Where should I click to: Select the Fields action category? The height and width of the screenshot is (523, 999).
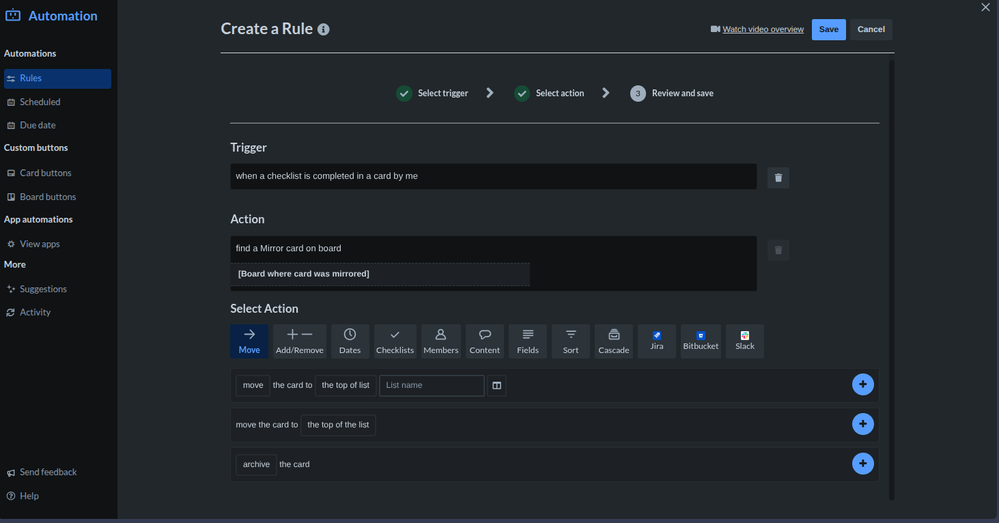(x=528, y=341)
